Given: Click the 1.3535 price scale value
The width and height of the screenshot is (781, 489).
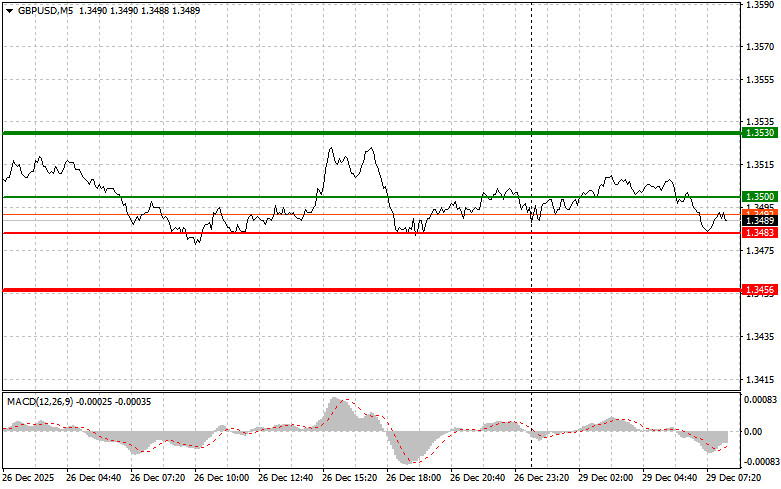Looking at the screenshot, I should 760,122.
